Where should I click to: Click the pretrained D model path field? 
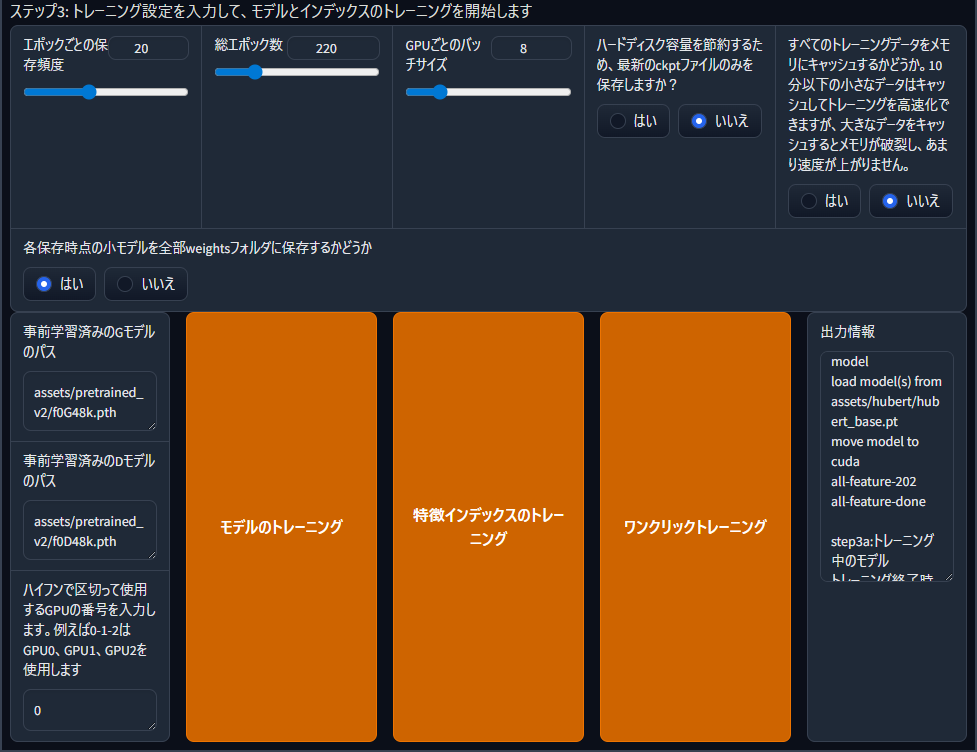point(89,530)
